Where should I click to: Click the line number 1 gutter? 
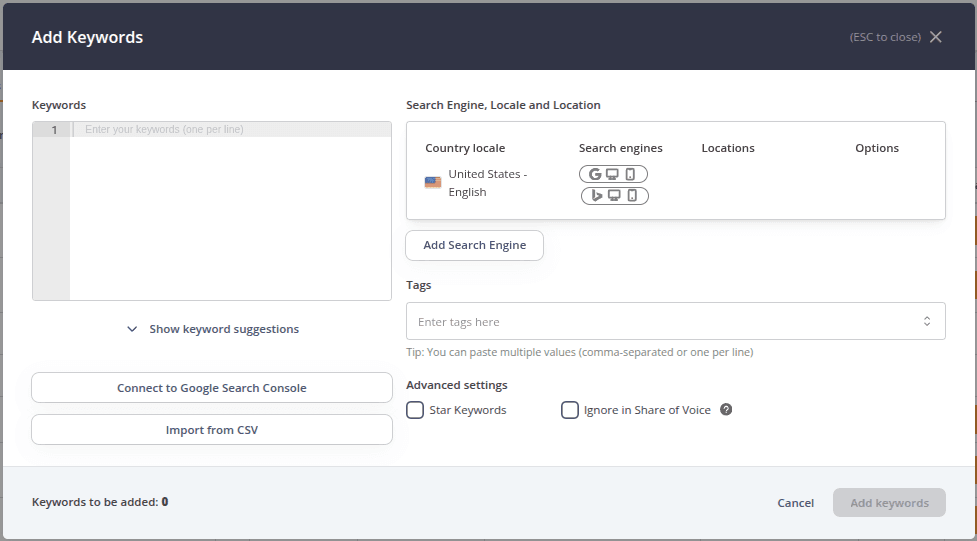(54, 130)
